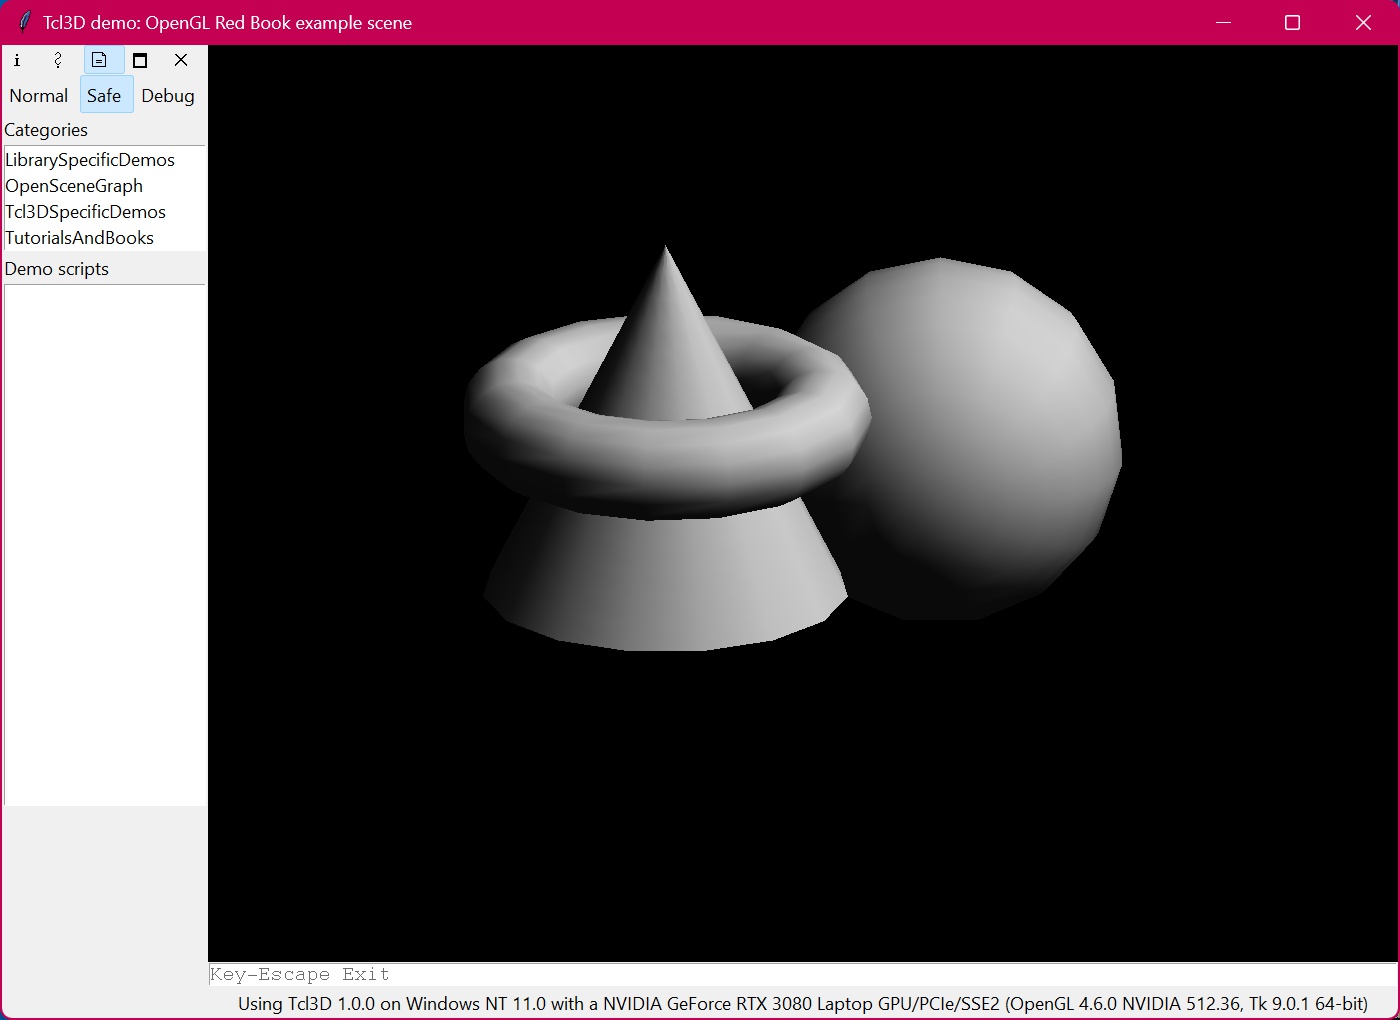The height and width of the screenshot is (1020, 1400).
Task: Select the Safe mode option
Action: [x=104, y=96]
